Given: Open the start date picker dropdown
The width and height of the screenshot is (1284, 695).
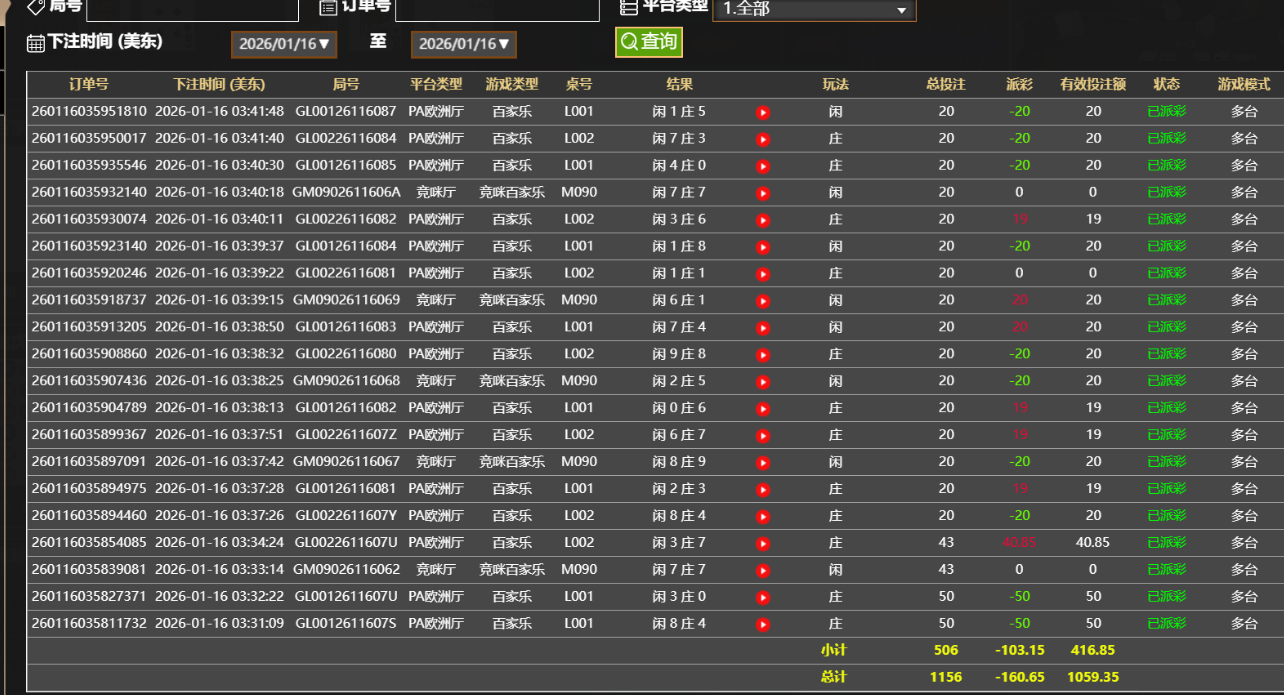Looking at the screenshot, I should [x=284, y=44].
